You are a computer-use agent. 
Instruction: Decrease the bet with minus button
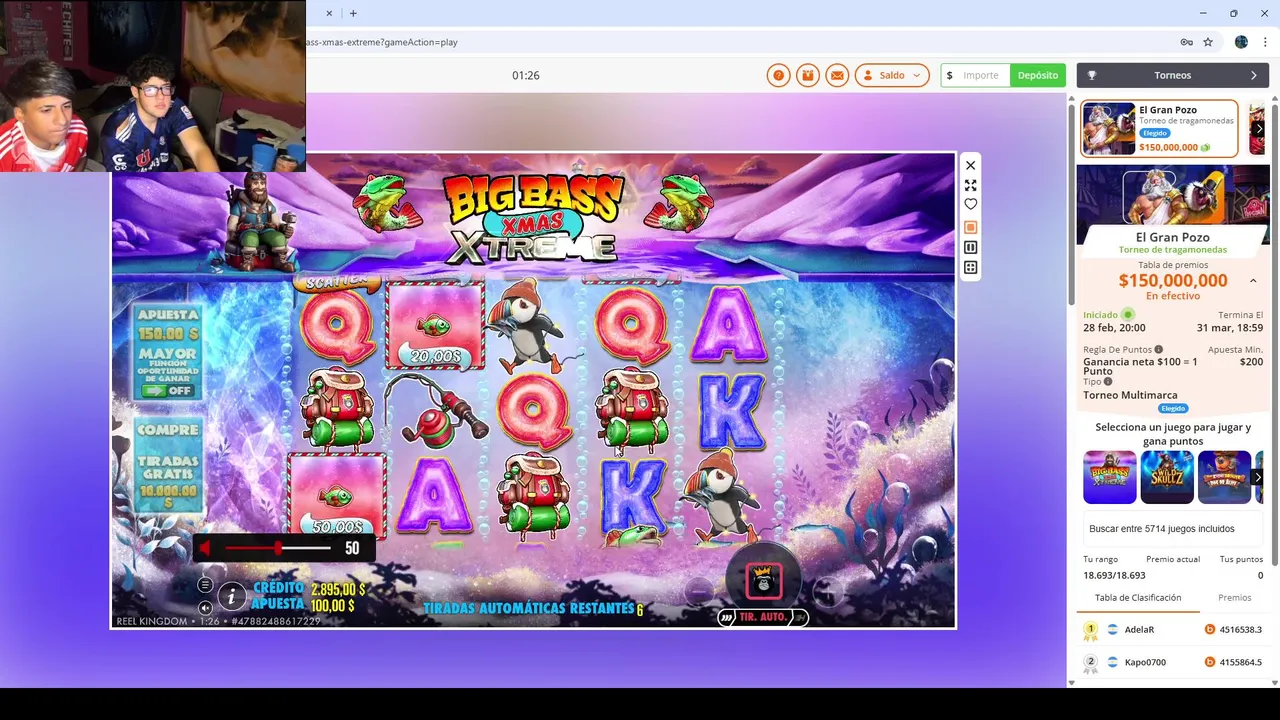pos(699,591)
